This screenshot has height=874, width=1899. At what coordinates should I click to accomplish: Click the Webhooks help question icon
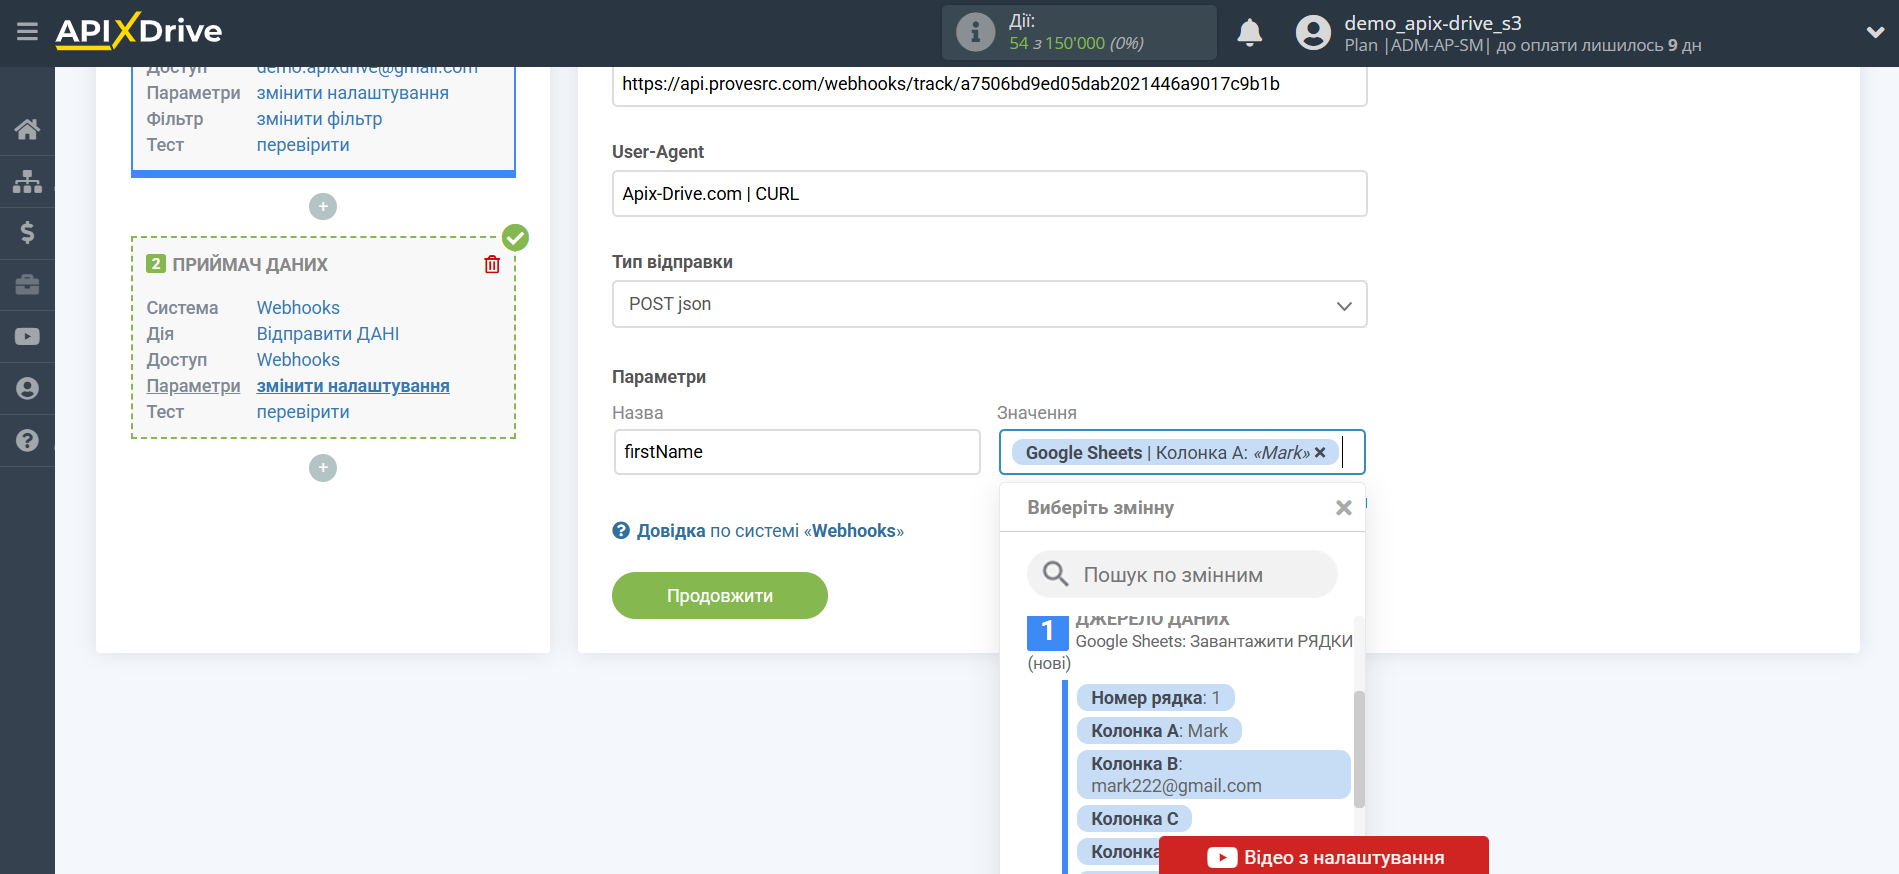click(x=621, y=531)
